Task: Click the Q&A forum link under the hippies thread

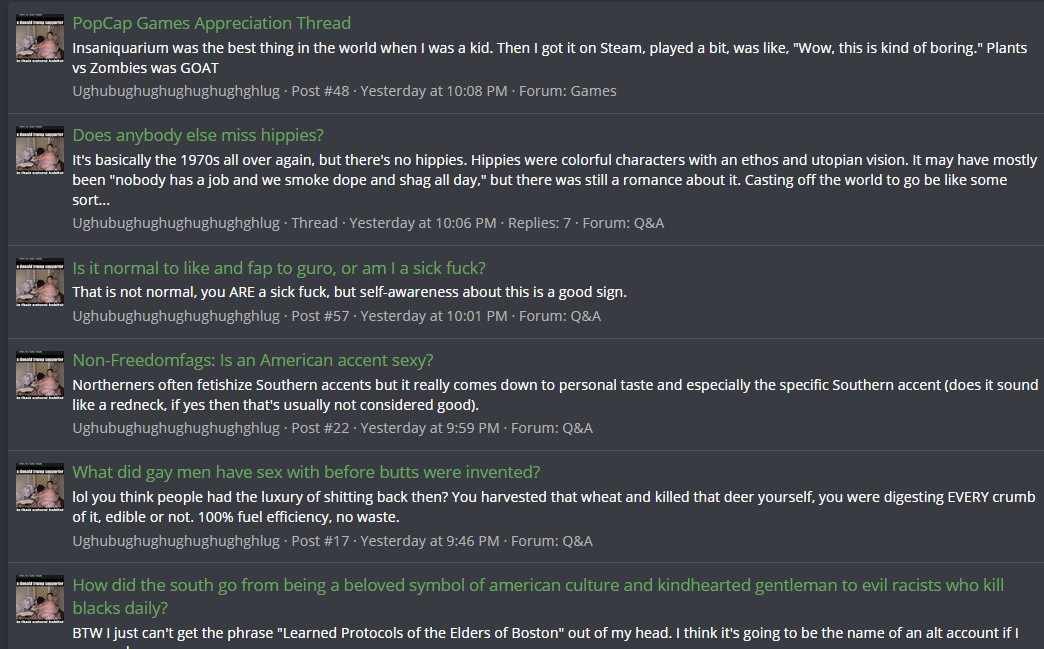Action: [x=649, y=223]
